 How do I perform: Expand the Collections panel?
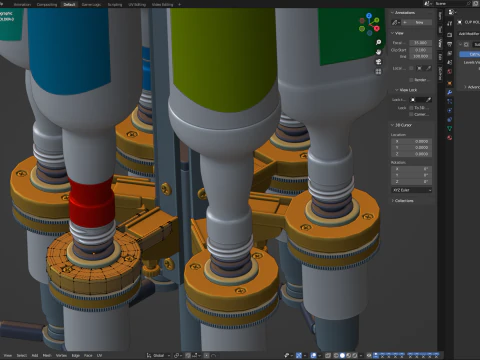click(x=402, y=201)
